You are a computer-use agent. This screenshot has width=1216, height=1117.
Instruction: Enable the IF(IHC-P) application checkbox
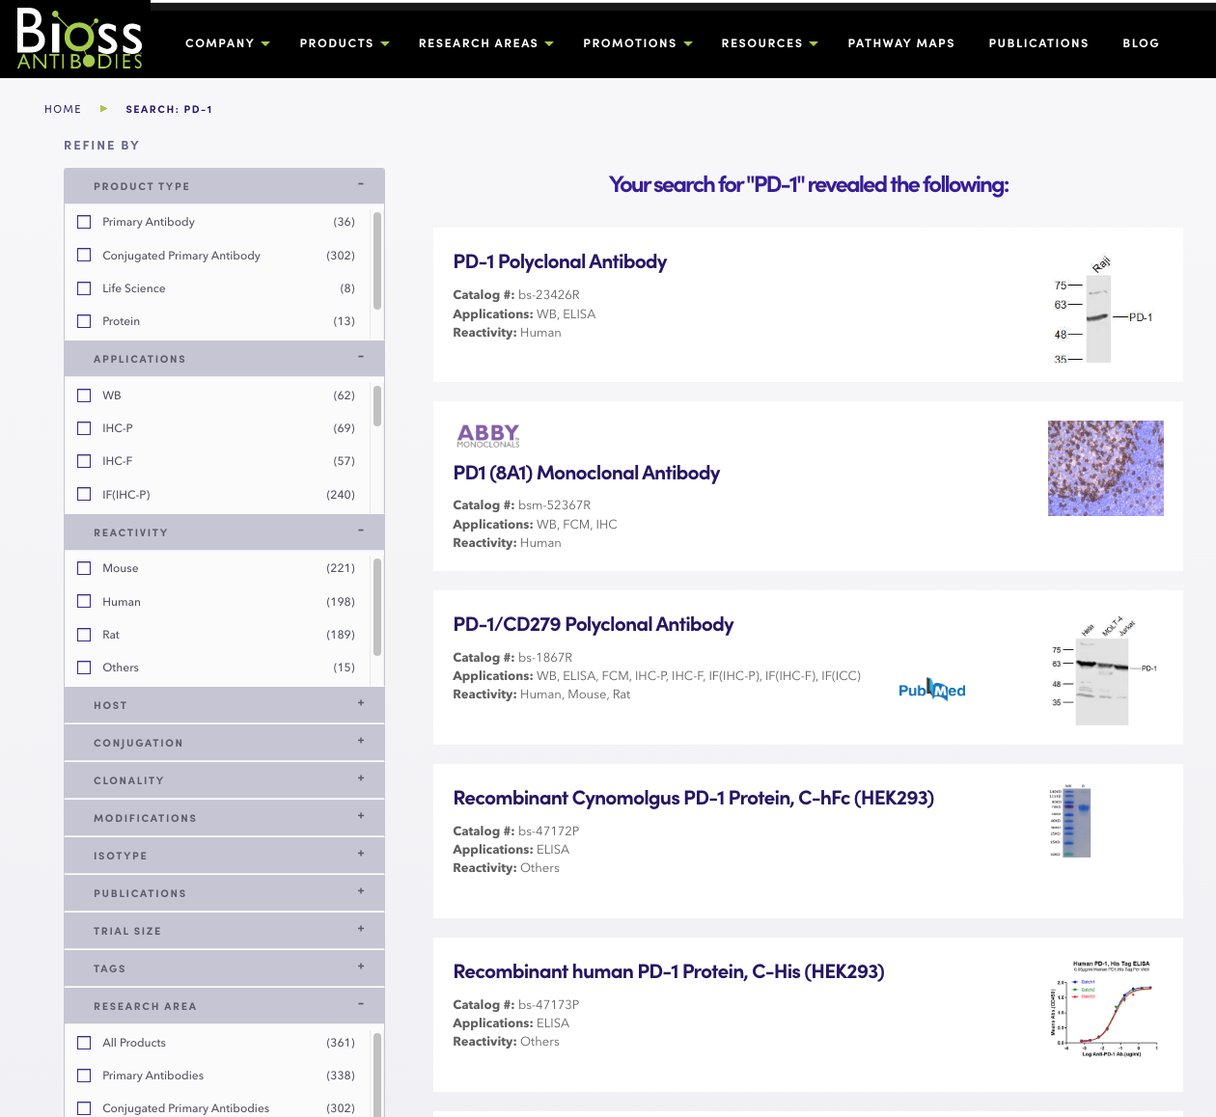click(x=84, y=494)
